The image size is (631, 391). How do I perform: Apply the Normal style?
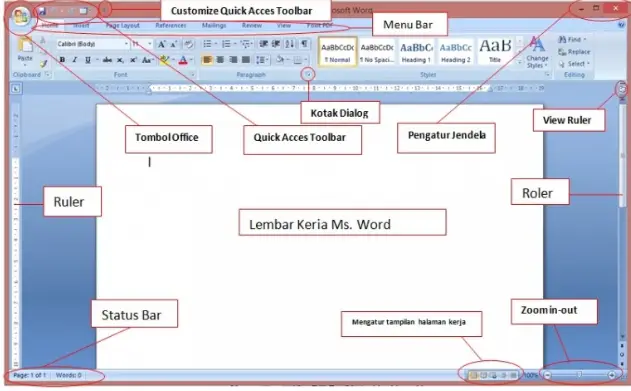point(338,51)
